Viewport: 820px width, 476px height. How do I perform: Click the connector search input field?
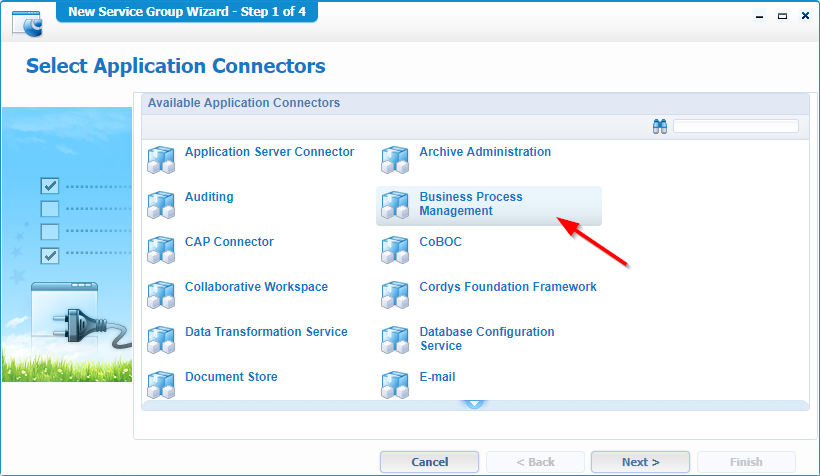tap(736, 126)
